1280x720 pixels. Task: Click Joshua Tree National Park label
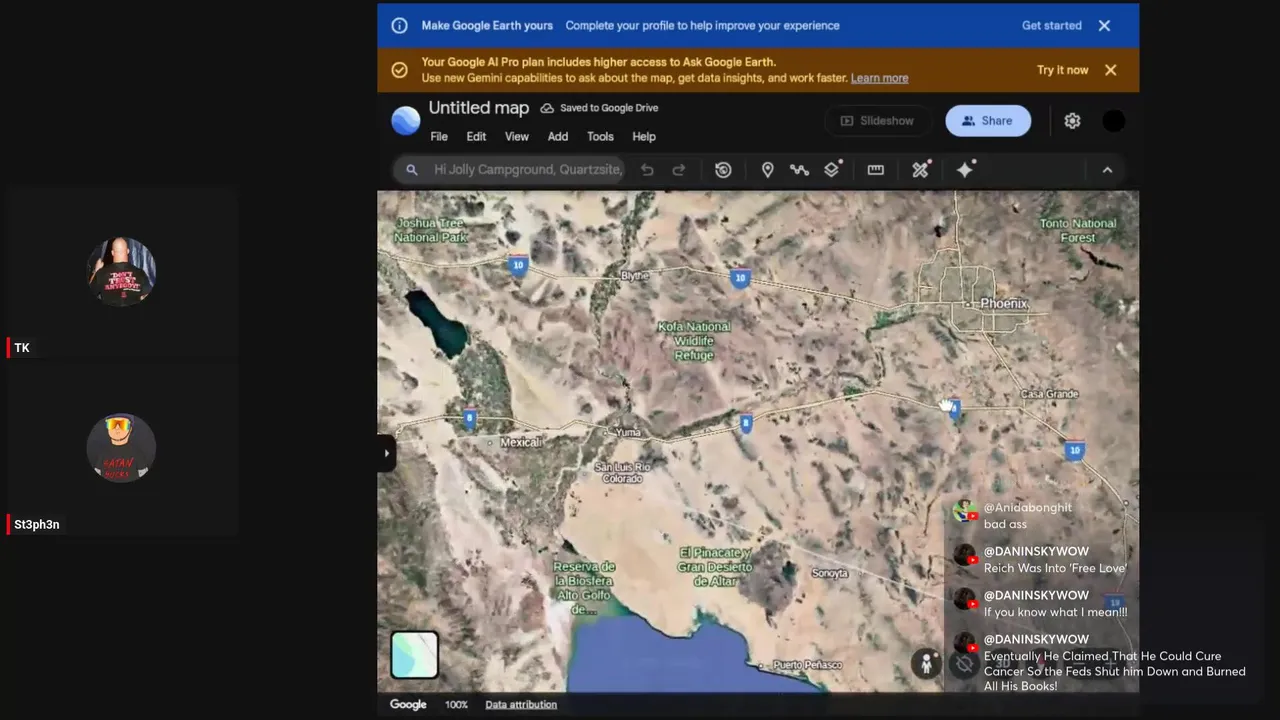click(x=430, y=231)
